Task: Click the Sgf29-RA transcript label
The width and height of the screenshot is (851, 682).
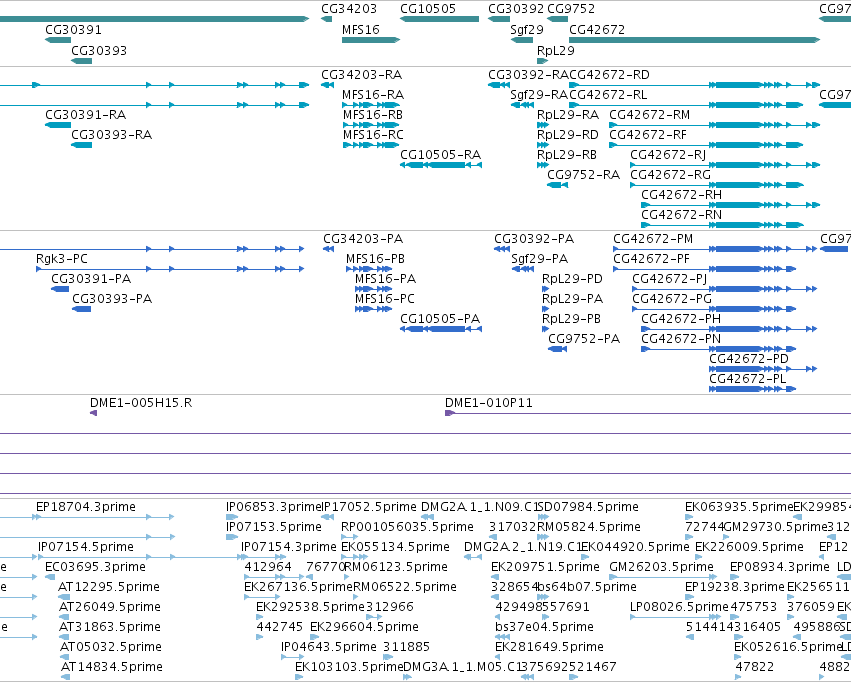Action: [539, 94]
